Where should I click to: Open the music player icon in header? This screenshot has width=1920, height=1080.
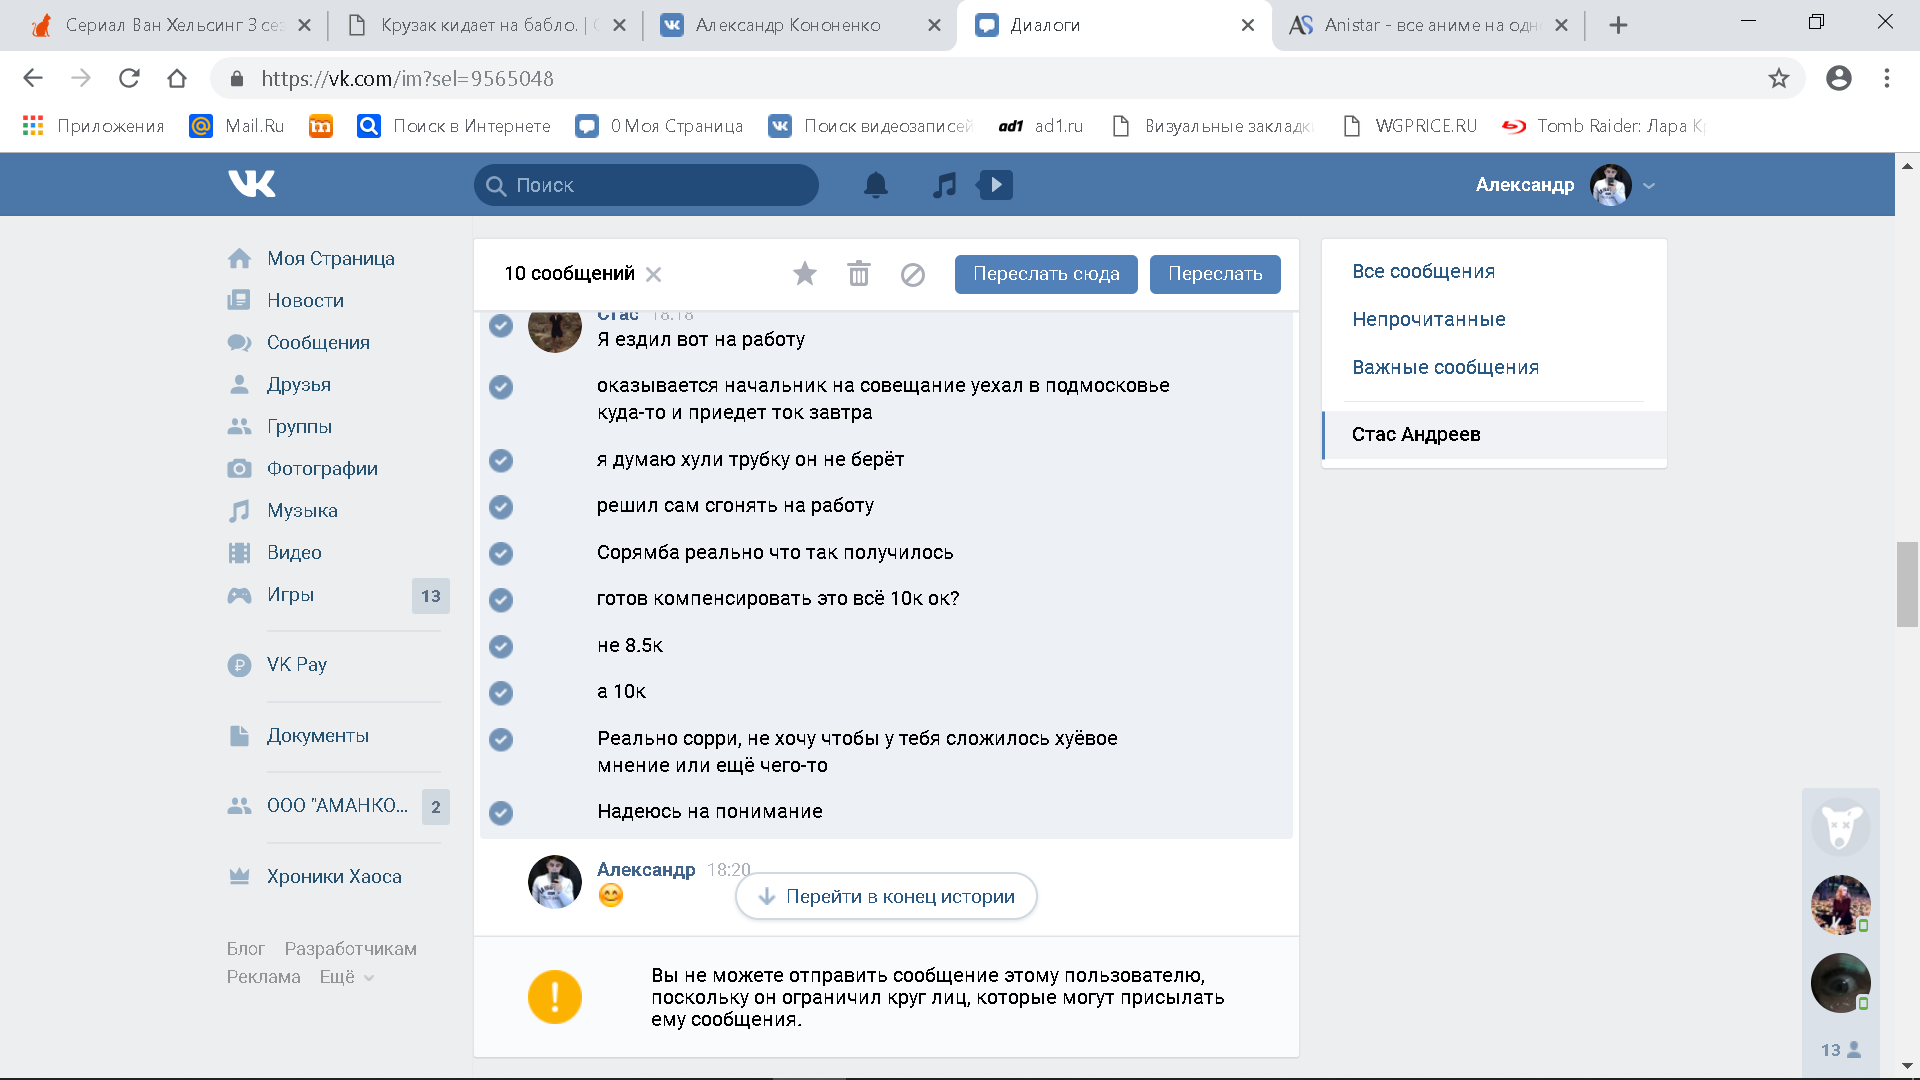pos(944,185)
